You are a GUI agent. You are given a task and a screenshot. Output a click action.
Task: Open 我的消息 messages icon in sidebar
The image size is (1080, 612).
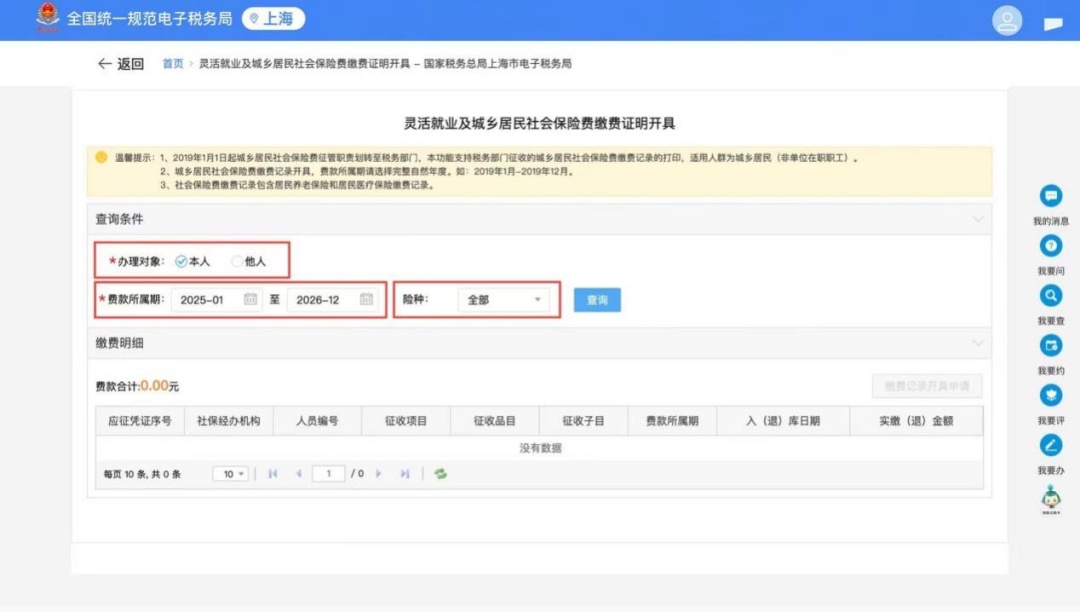[1051, 196]
